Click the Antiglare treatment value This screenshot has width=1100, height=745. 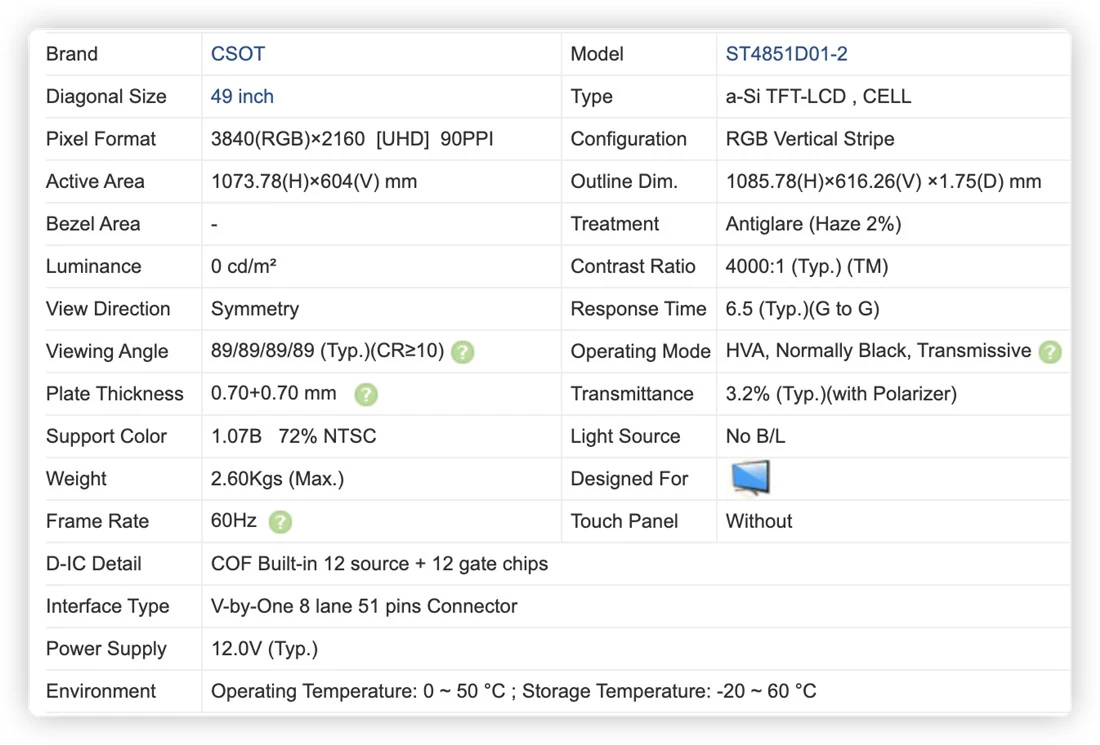coord(813,224)
